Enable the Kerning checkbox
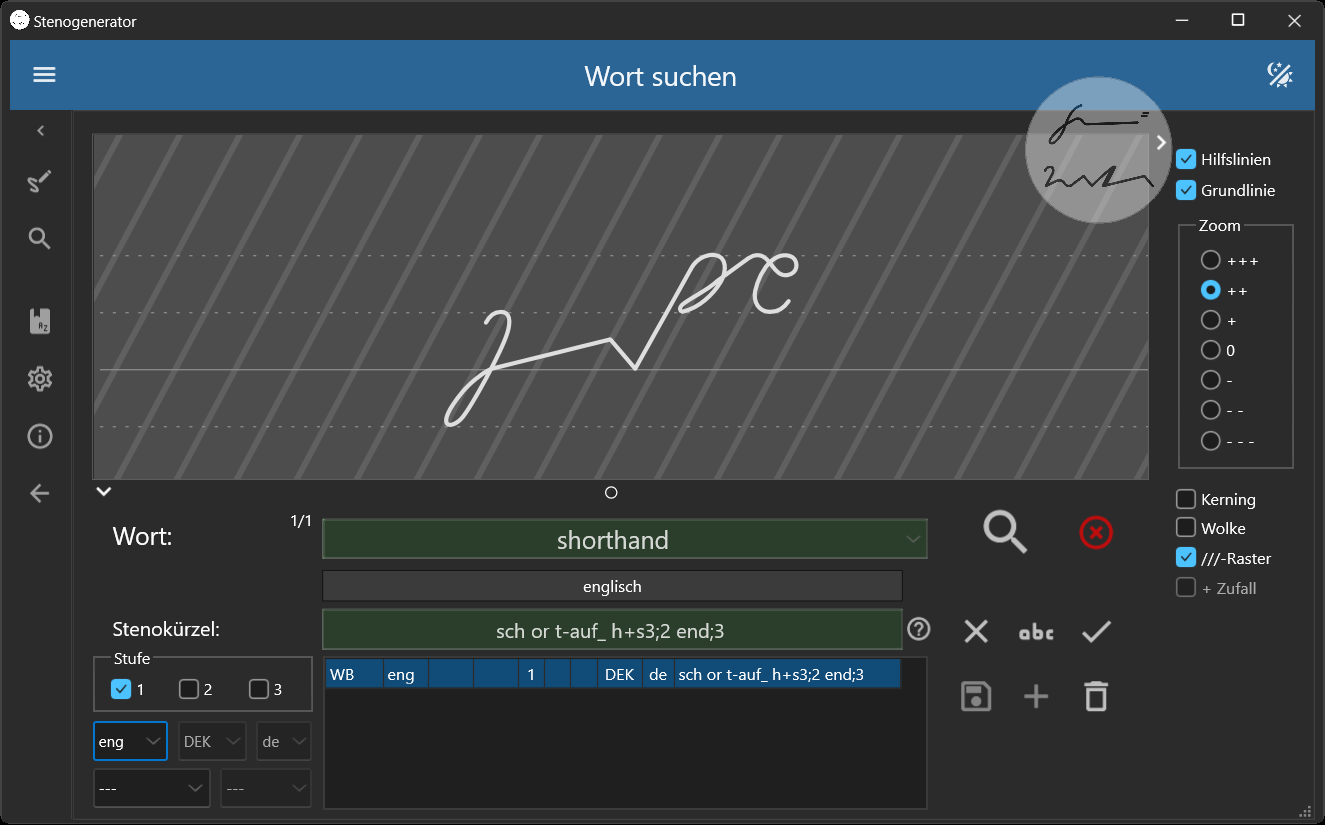This screenshot has width=1325, height=825. (x=1187, y=499)
